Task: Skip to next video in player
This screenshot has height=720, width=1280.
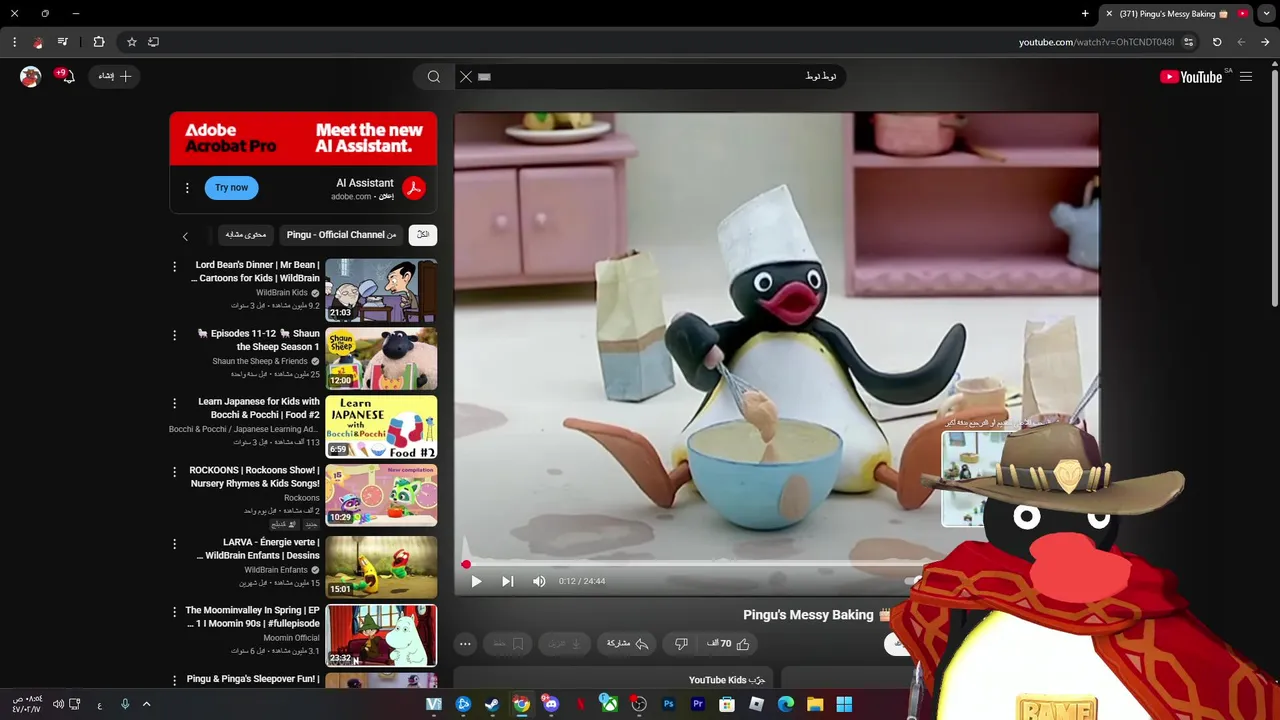Action: point(507,581)
